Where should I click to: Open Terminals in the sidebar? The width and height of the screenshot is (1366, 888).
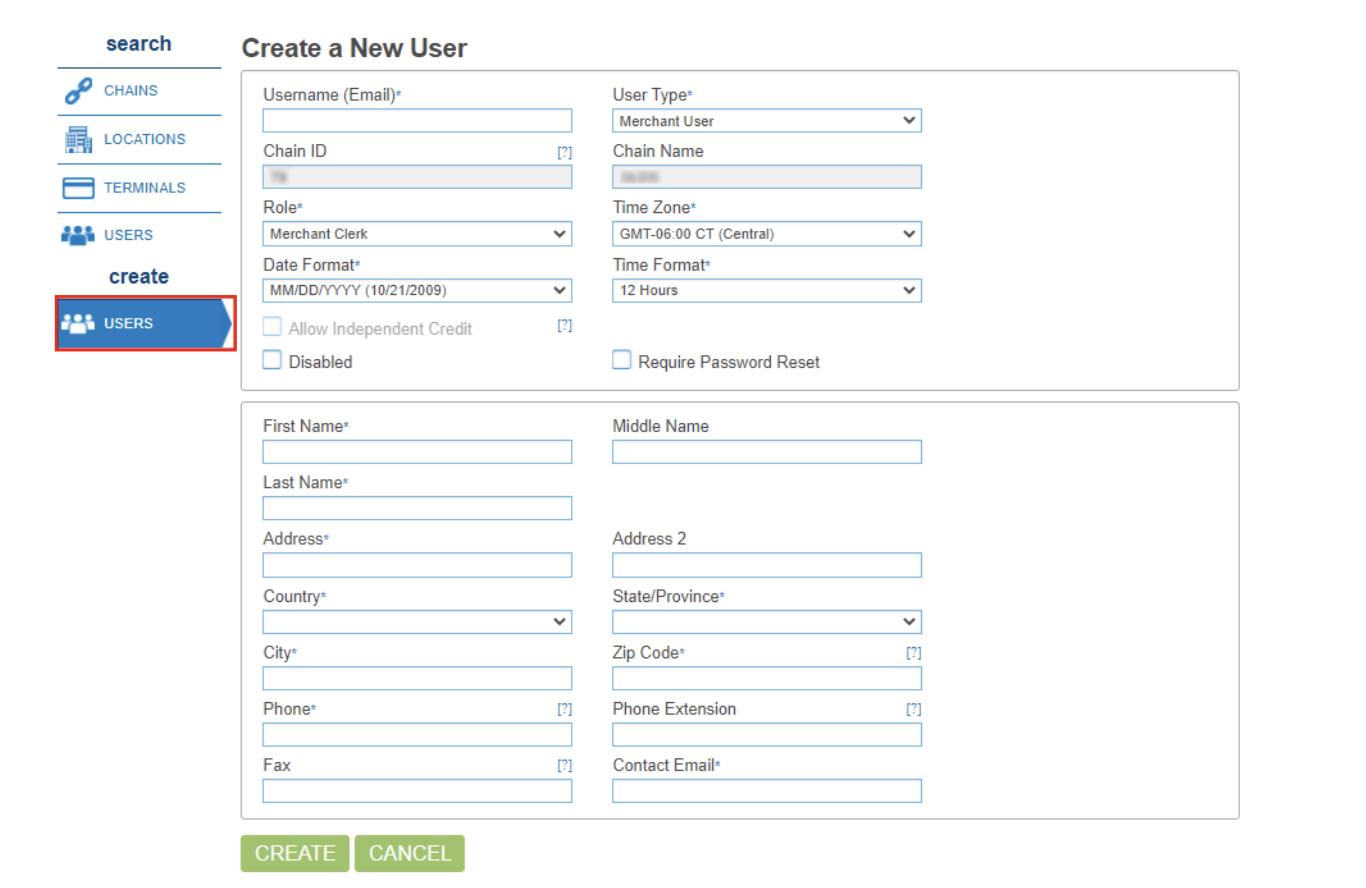144,188
